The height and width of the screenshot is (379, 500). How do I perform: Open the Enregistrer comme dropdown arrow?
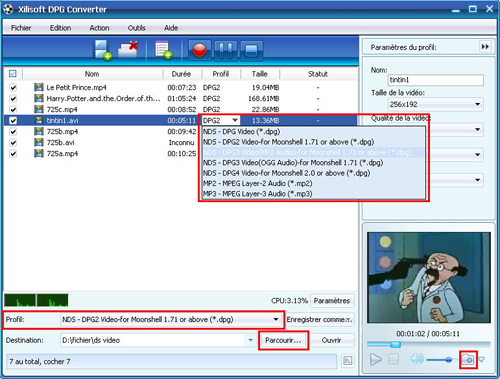[348, 319]
